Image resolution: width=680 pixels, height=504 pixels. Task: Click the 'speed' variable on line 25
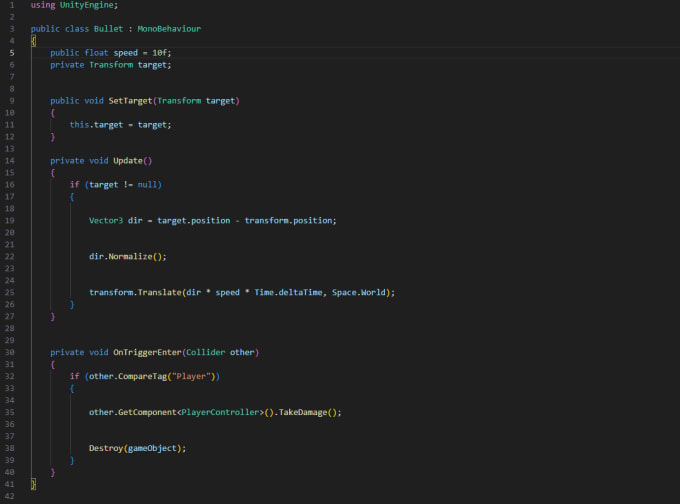tap(227, 293)
